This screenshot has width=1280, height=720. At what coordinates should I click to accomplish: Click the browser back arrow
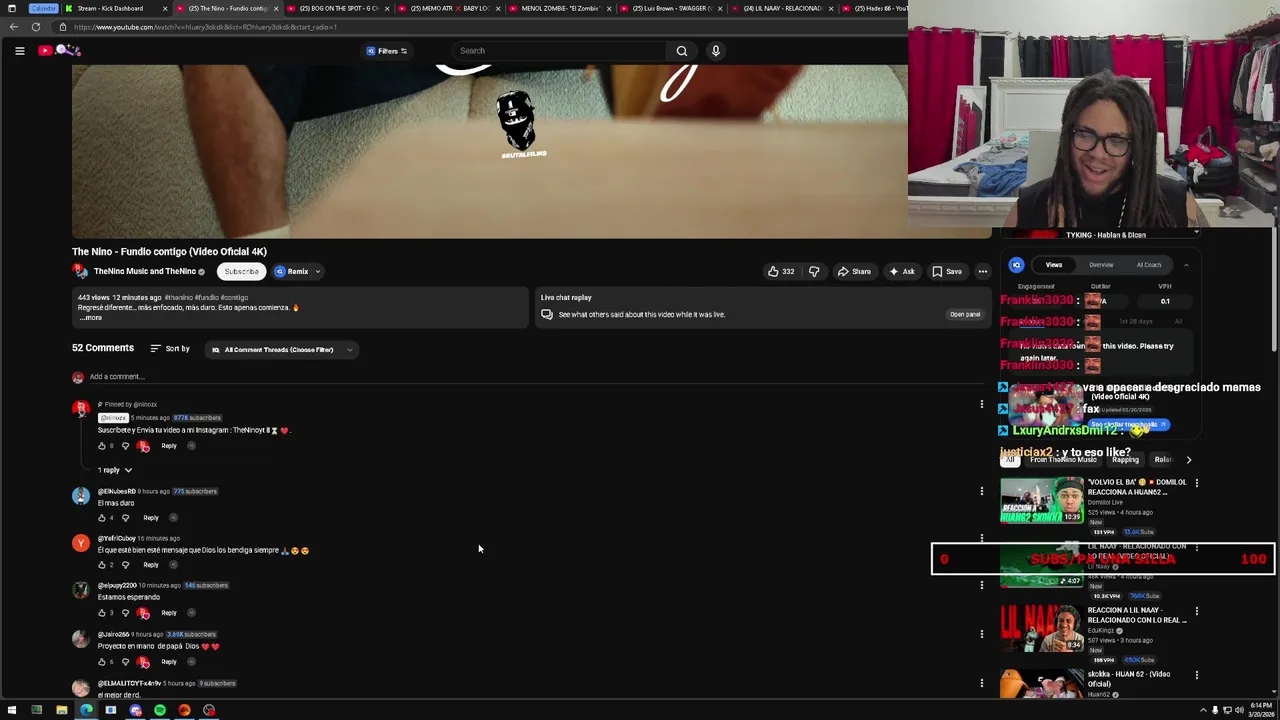[13, 27]
